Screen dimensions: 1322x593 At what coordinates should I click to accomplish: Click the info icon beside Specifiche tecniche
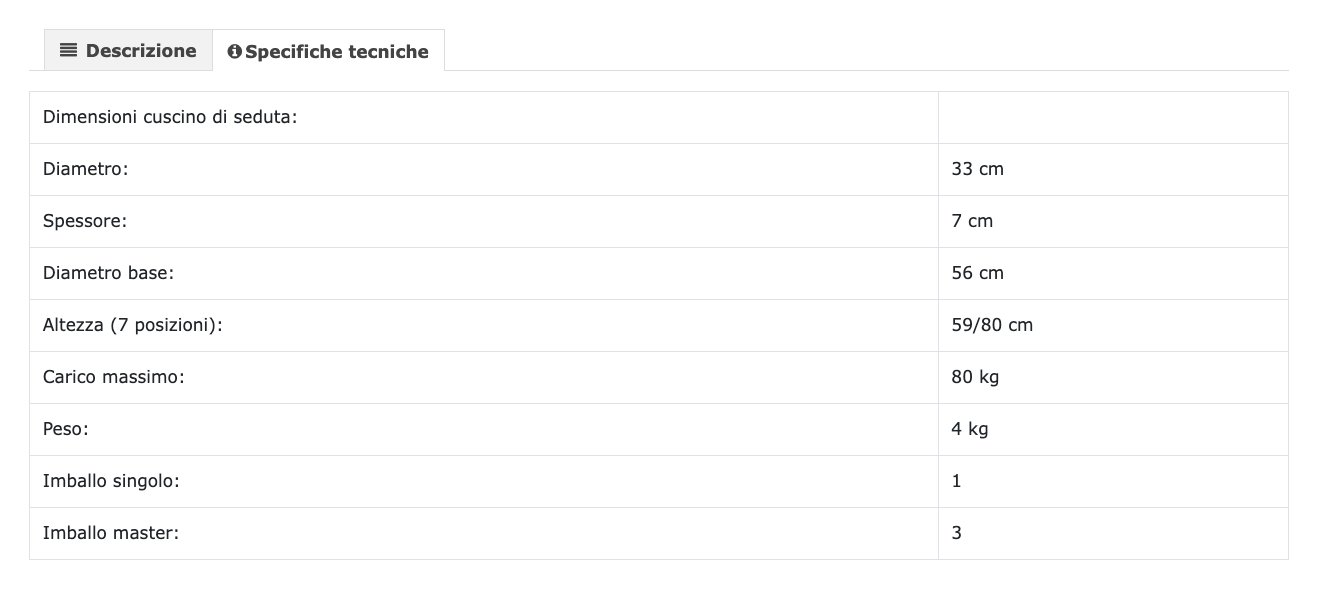click(234, 52)
